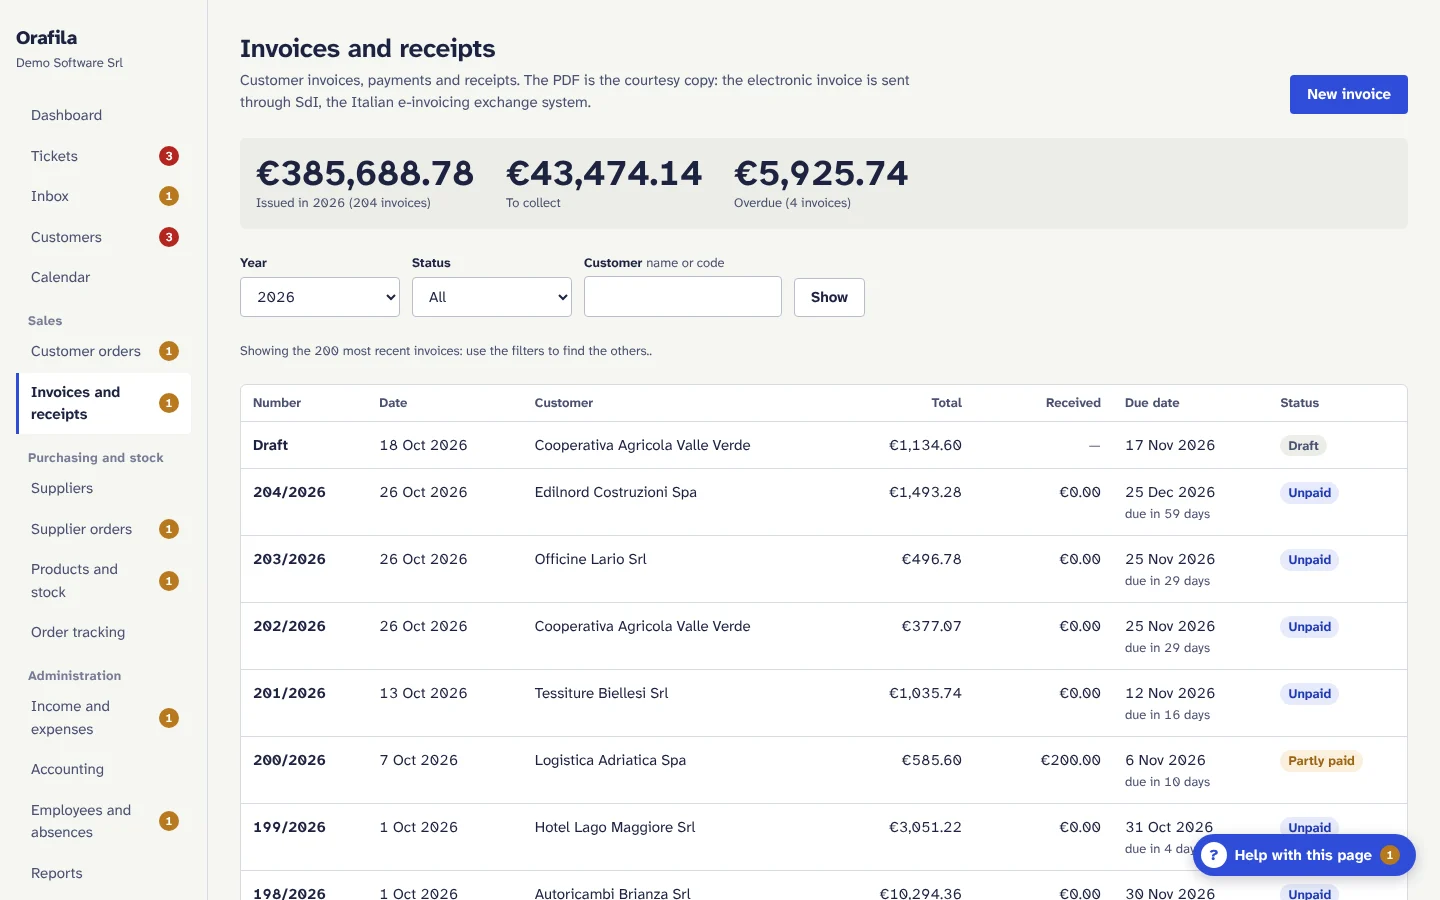Screen dimensions: 1440x900
Task: Click Edilnord Costruzioni Spa customer cell
Action: [x=615, y=492]
